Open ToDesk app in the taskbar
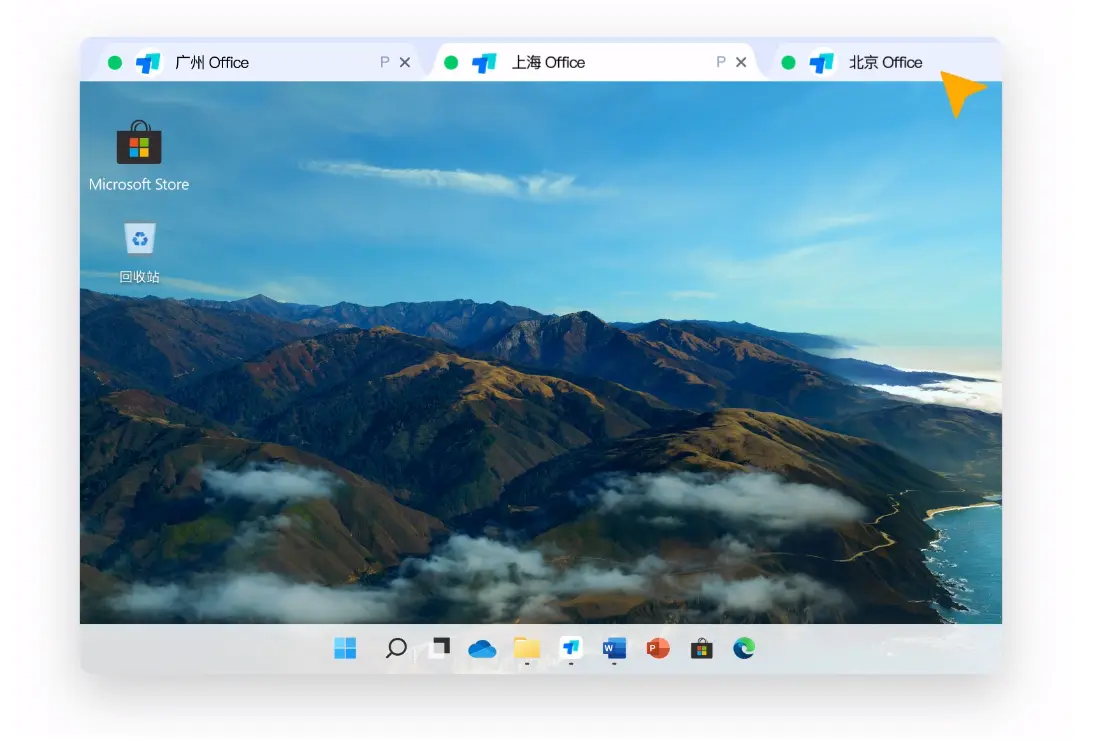The image size is (1095, 744). [571, 648]
